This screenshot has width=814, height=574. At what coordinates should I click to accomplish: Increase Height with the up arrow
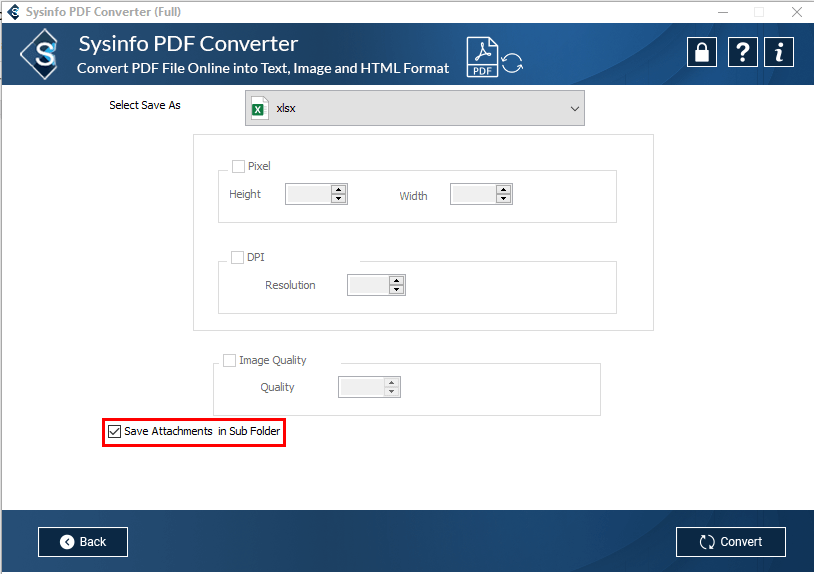[x=338, y=189]
